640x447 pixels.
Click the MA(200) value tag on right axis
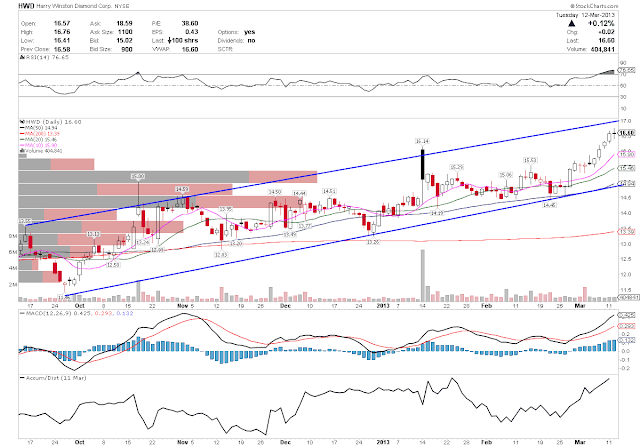(x=628, y=231)
